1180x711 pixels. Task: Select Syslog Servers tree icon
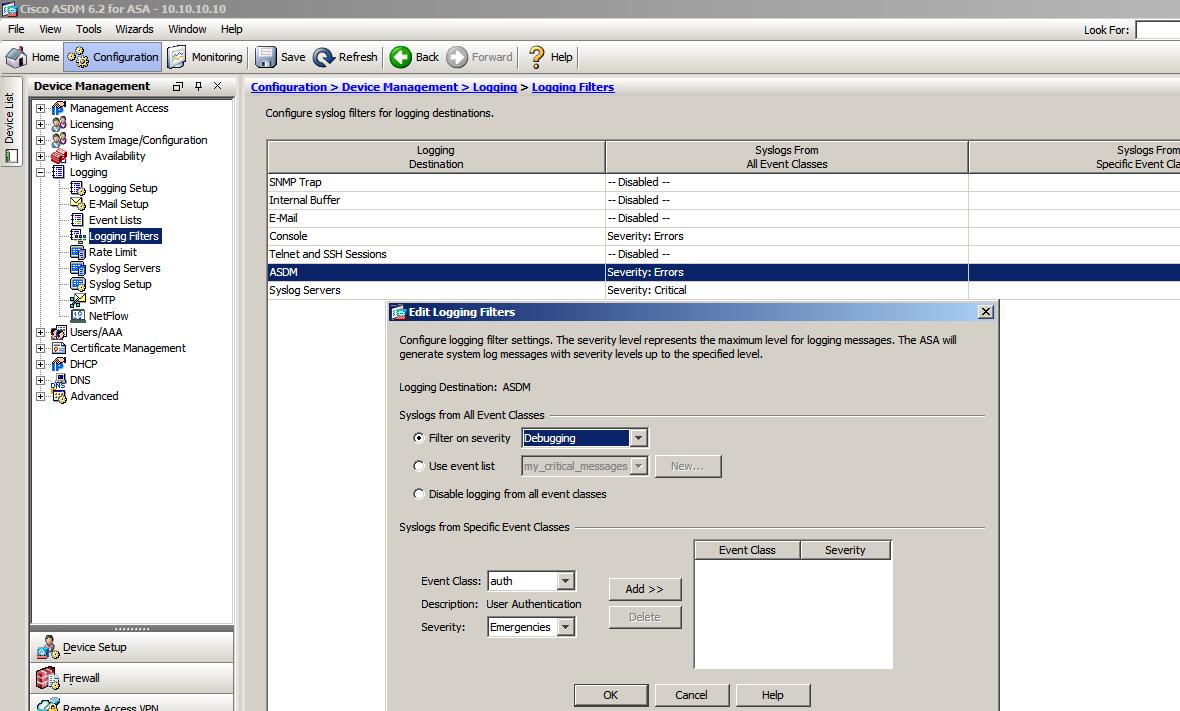[x=78, y=268]
